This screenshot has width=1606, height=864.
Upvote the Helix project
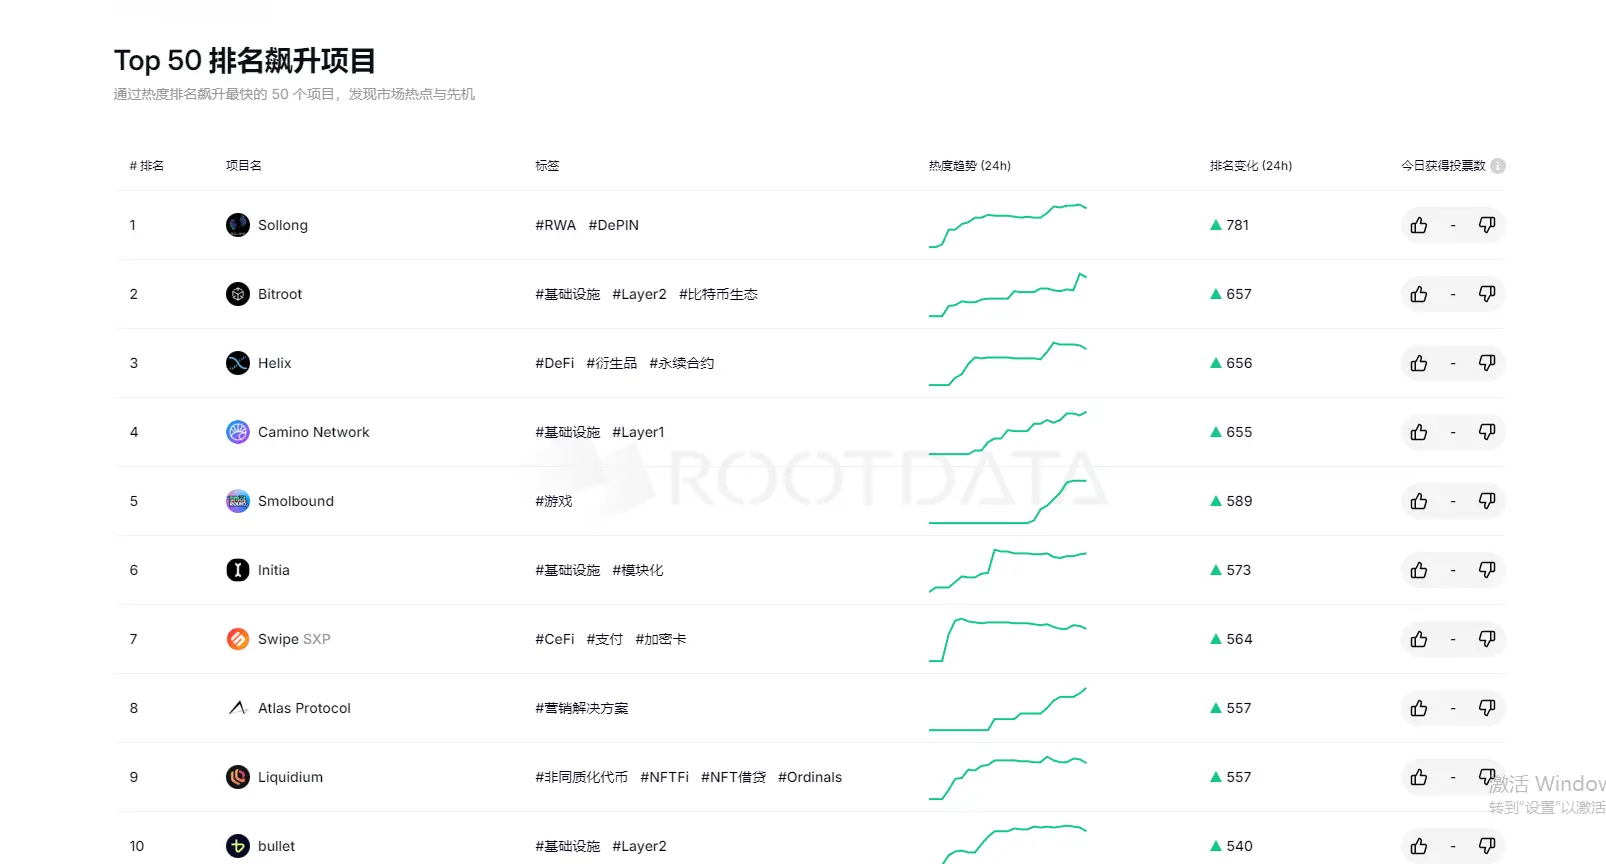coord(1419,363)
